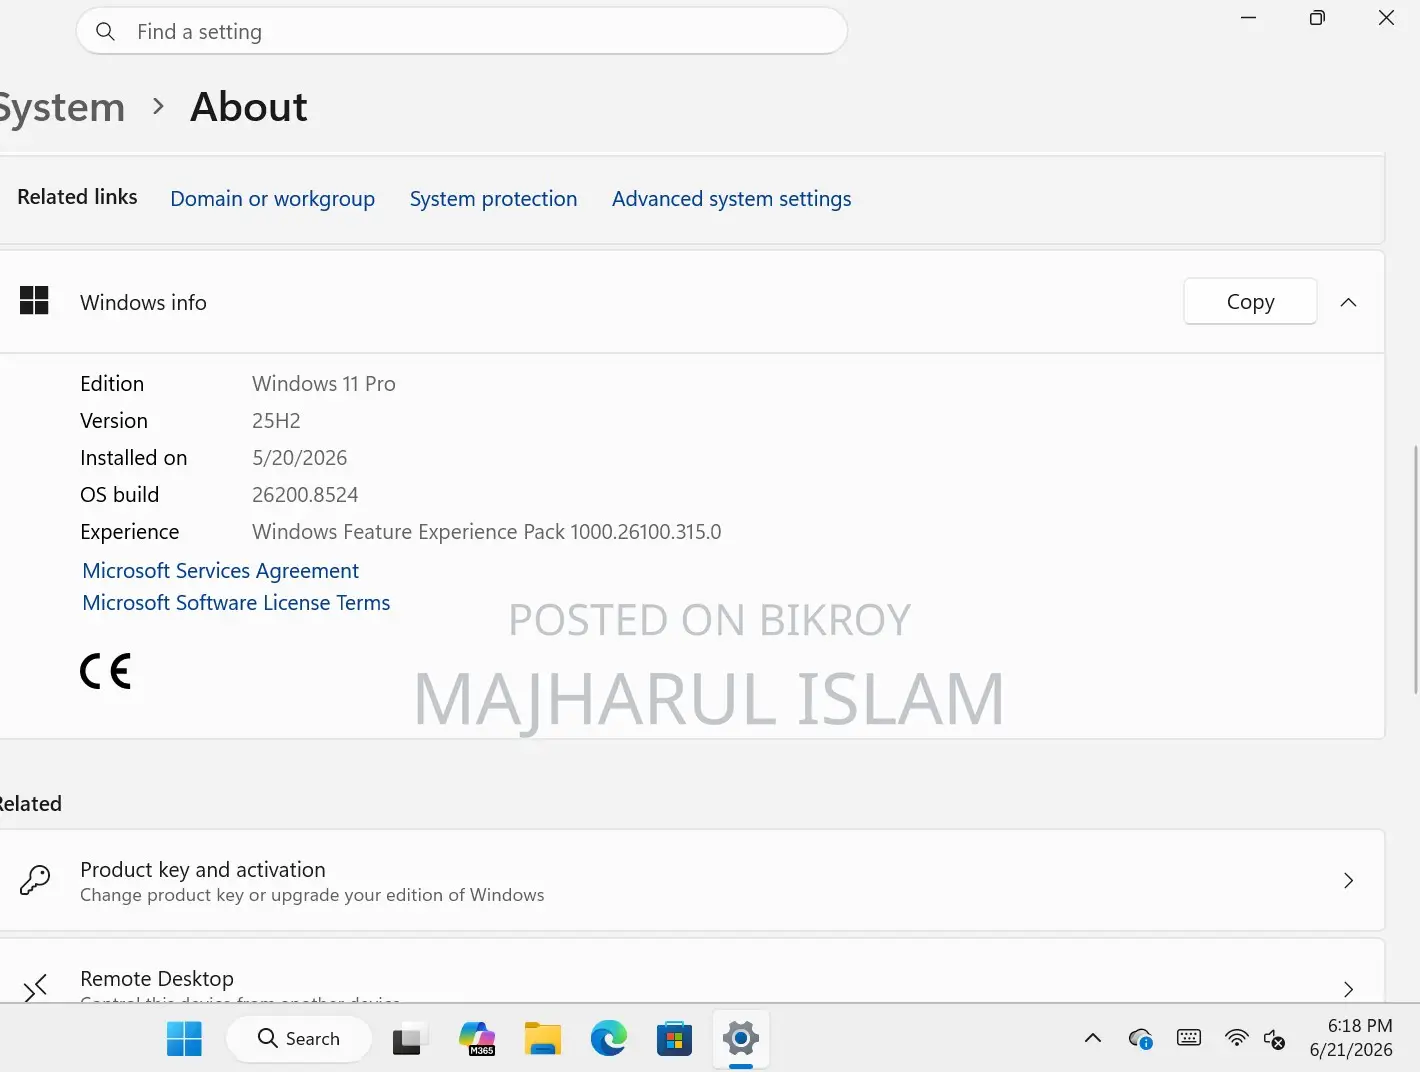Copy the Windows info details
1420x1072 pixels.
[x=1250, y=301]
